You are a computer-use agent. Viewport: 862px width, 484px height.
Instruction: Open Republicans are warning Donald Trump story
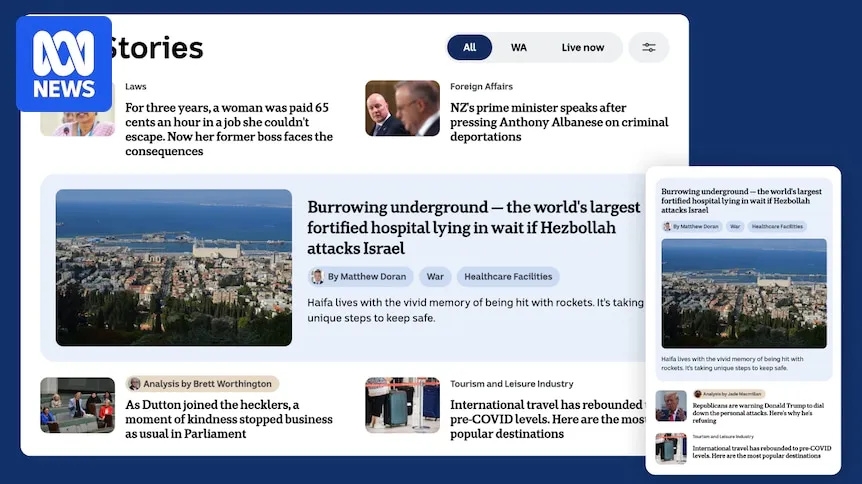(x=758, y=413)
